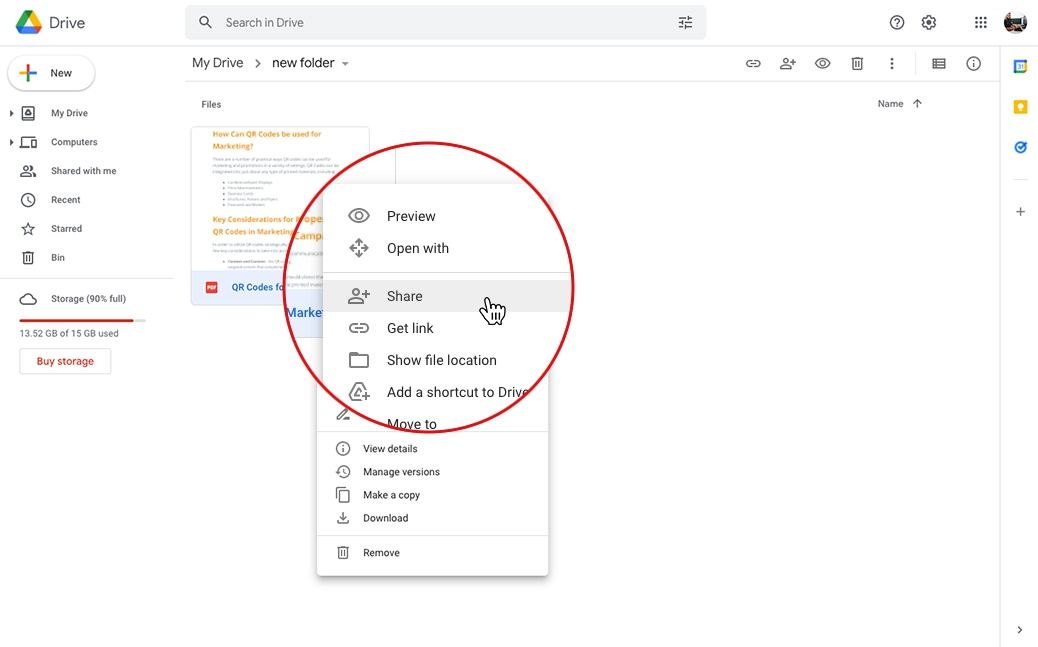Toggle the view details info panel
This screenshot has width=1038, height=647.
[973, 64]
